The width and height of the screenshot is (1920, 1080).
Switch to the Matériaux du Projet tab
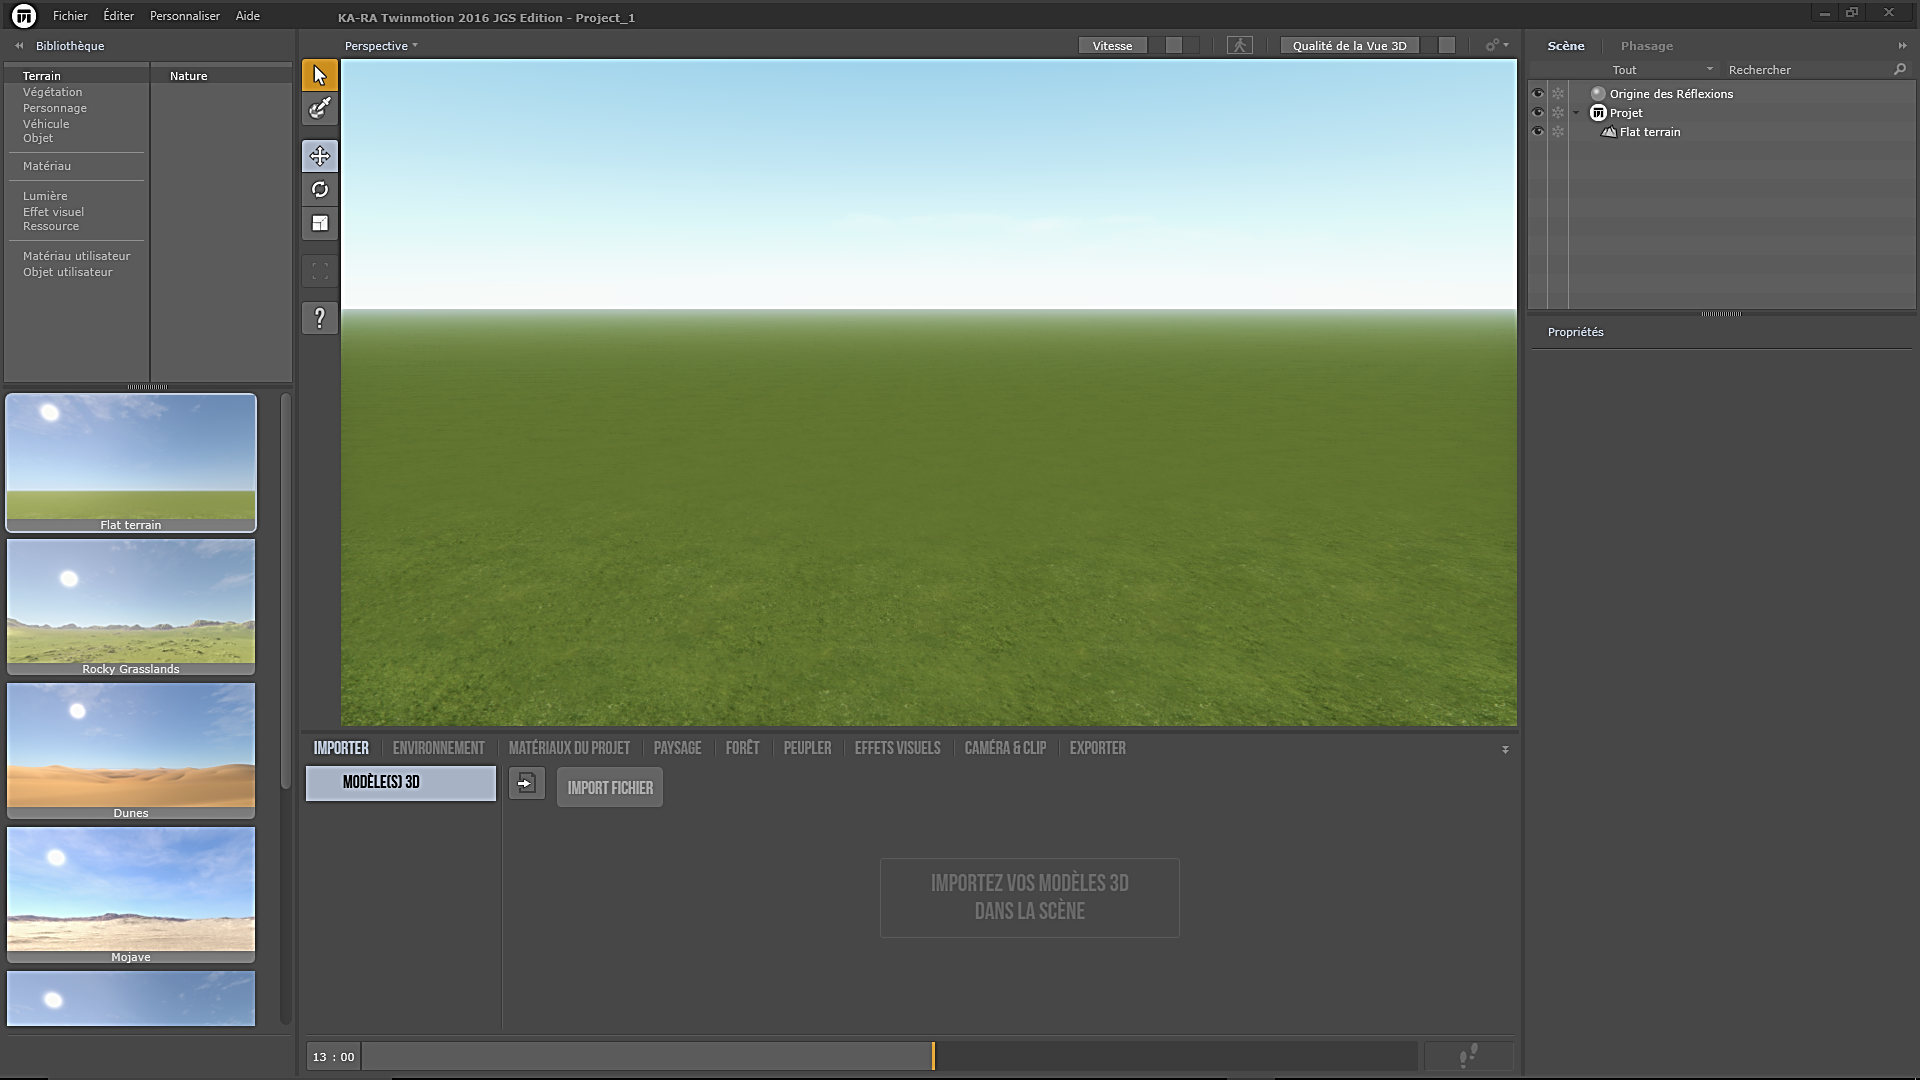[569, 748]
